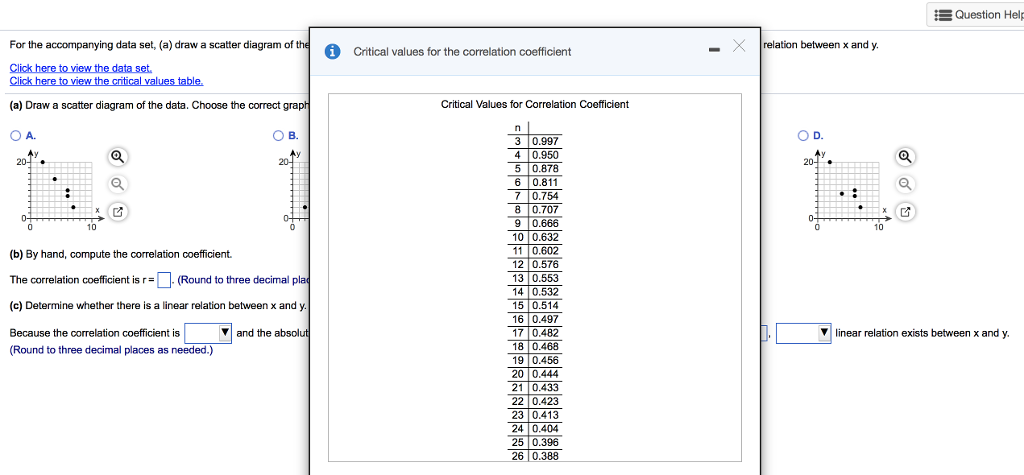
Task: Click the info icon in the dialog header
Action: coord(333,51)
